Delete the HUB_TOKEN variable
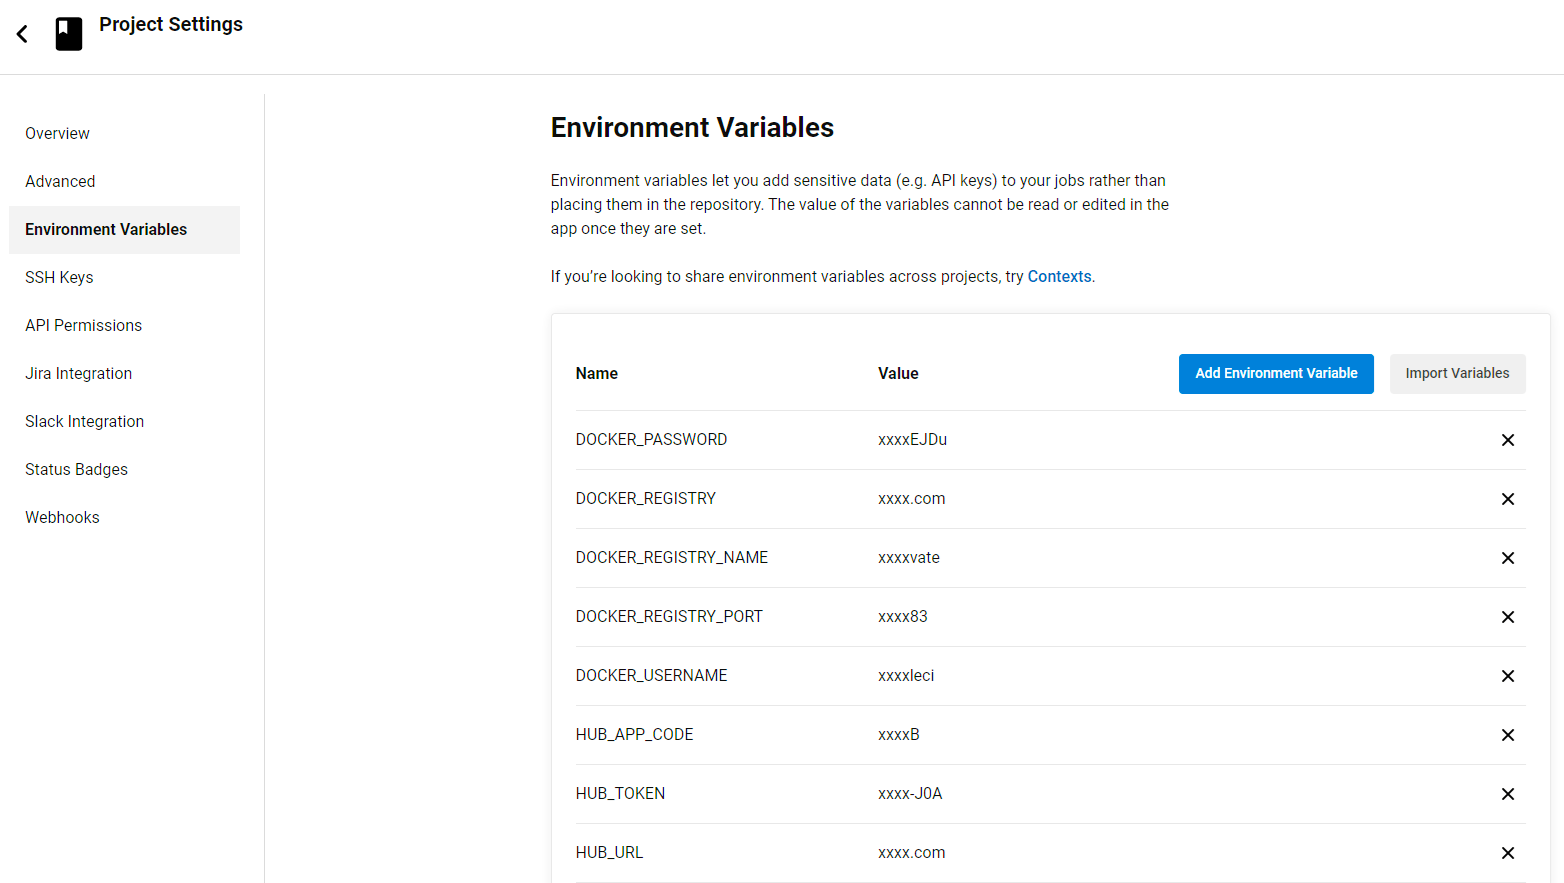Image resolution: width=1564 pixels, height=883 pixels. (x=1507, y=794)
